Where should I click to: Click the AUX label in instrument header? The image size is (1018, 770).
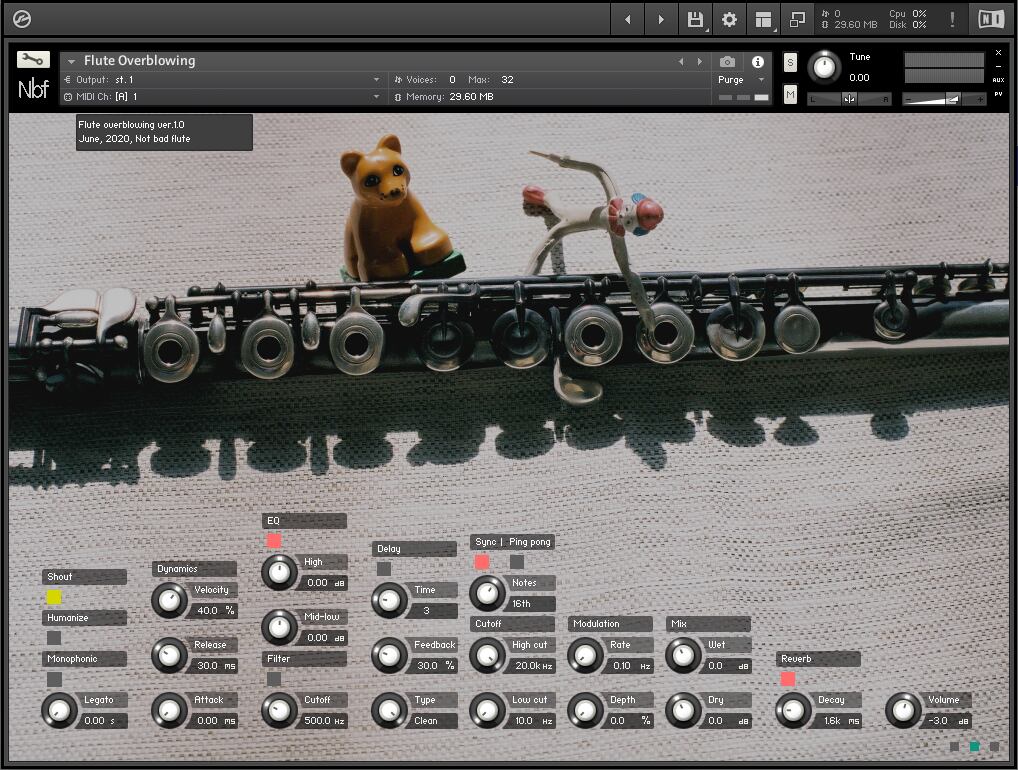(998, 80)
